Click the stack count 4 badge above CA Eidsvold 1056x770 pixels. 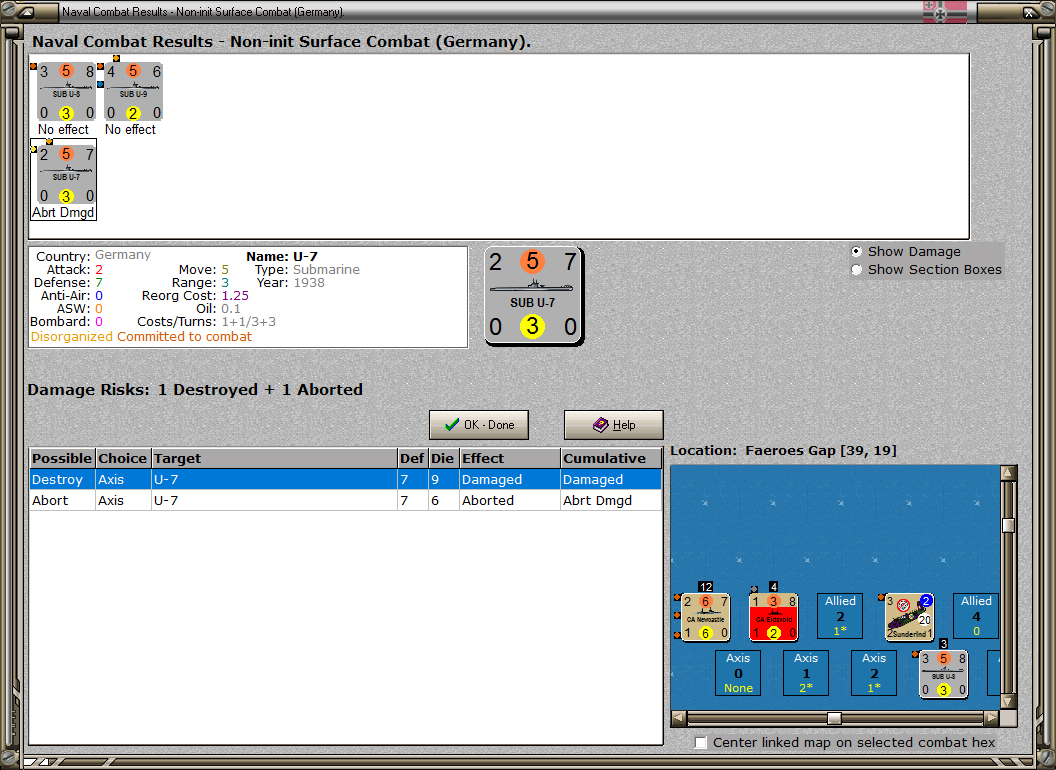(773, 587)
